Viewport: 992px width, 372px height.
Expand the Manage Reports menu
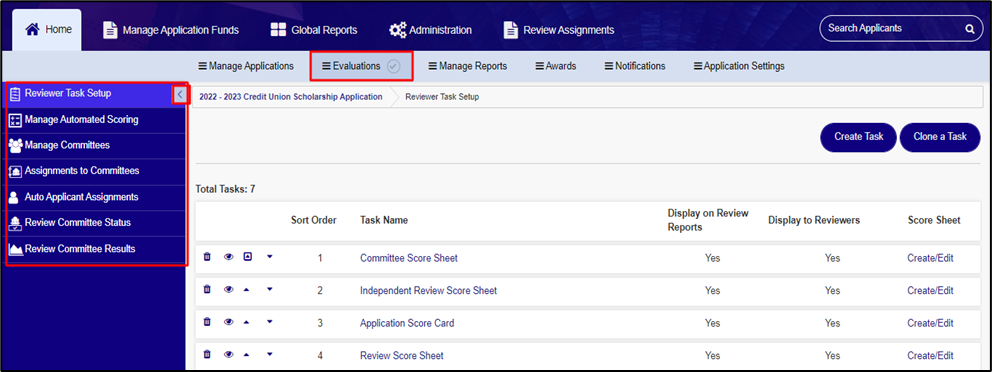468,66
